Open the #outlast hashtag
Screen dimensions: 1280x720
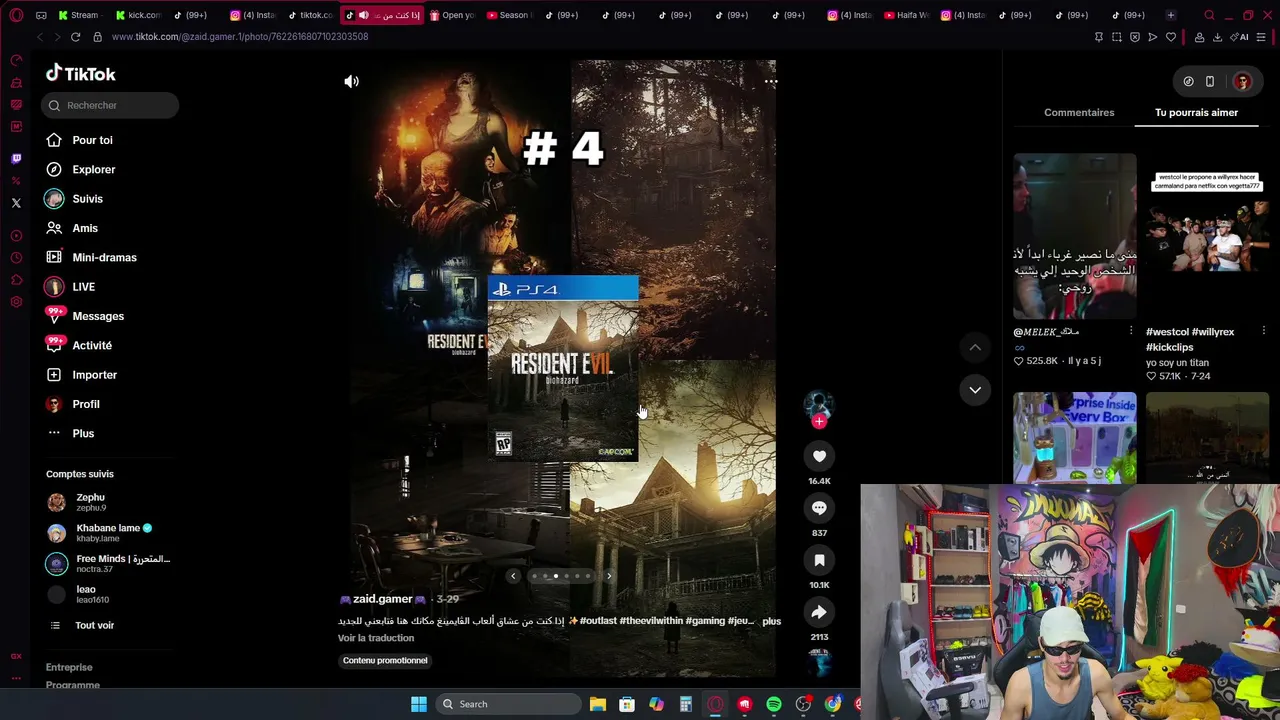pyautogui.click(x=598, y=621)
